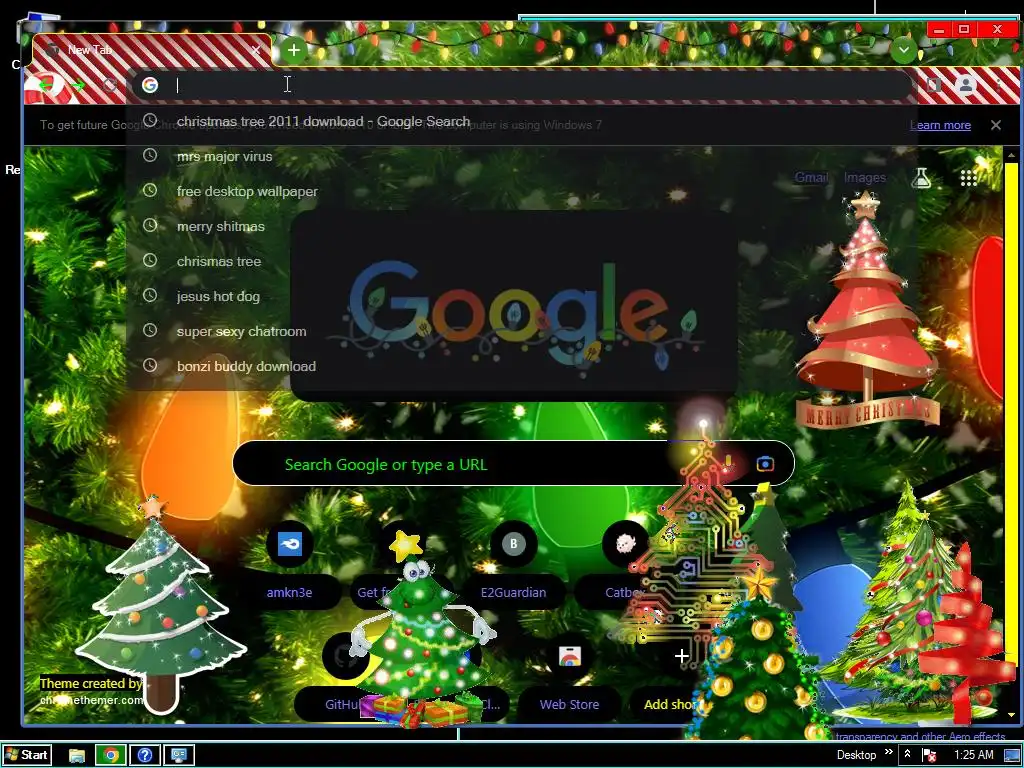This screenshot has width=1024, height=768.
Task: Select the New Tab browser tab
Action: click(x=152, y=50)
